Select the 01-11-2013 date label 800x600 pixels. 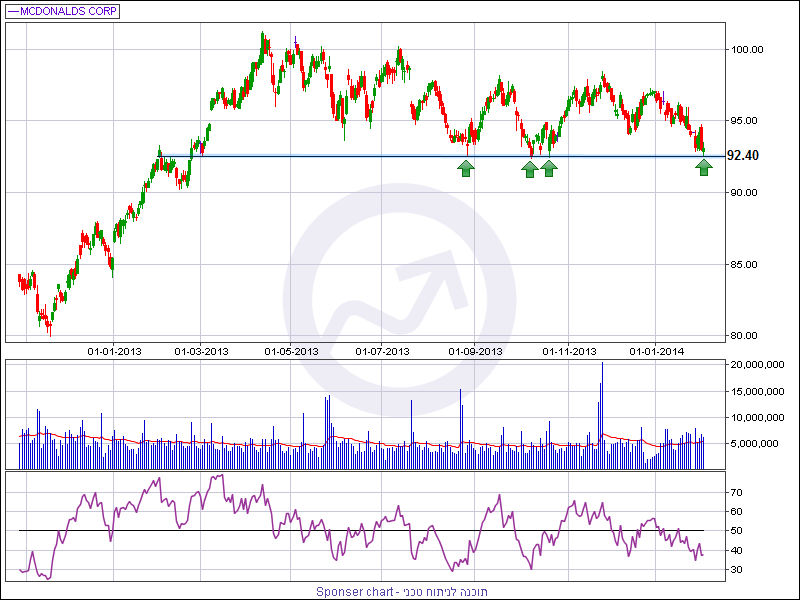[x=569, y=352]
